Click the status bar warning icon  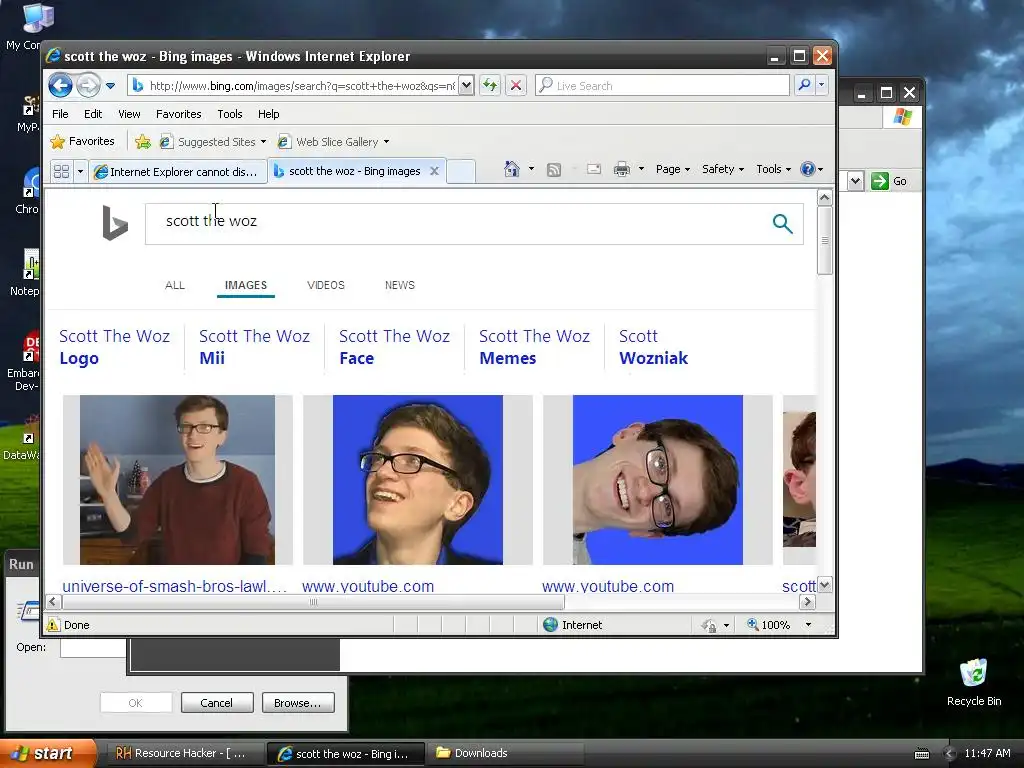53,625
